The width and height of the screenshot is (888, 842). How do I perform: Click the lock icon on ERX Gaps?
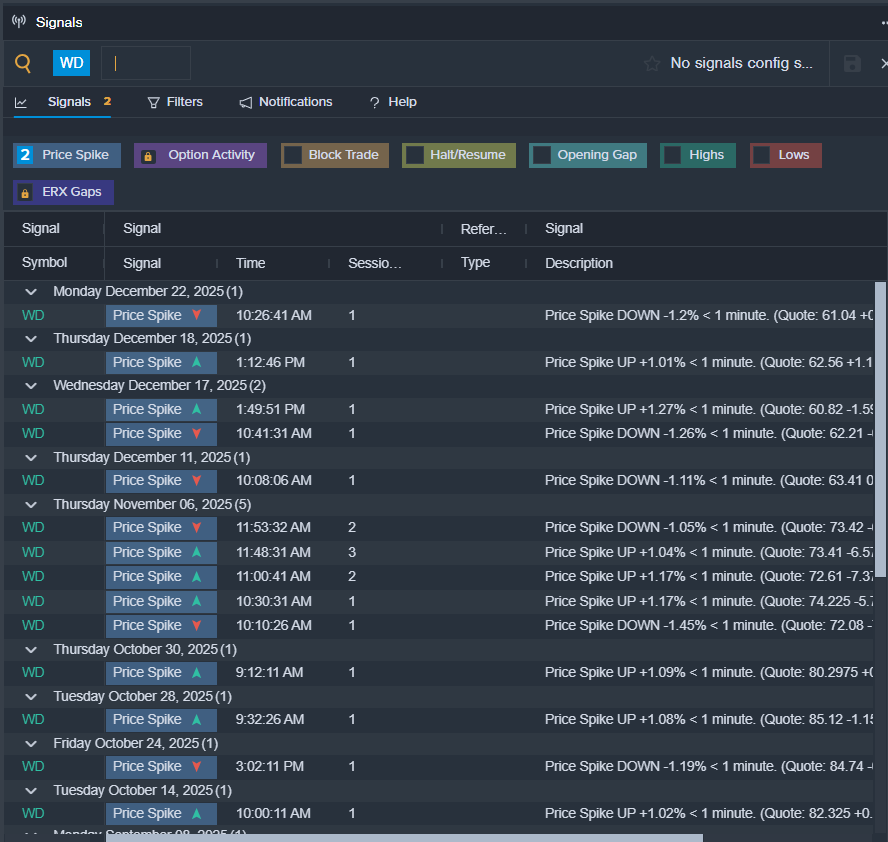tap(26, 192)
